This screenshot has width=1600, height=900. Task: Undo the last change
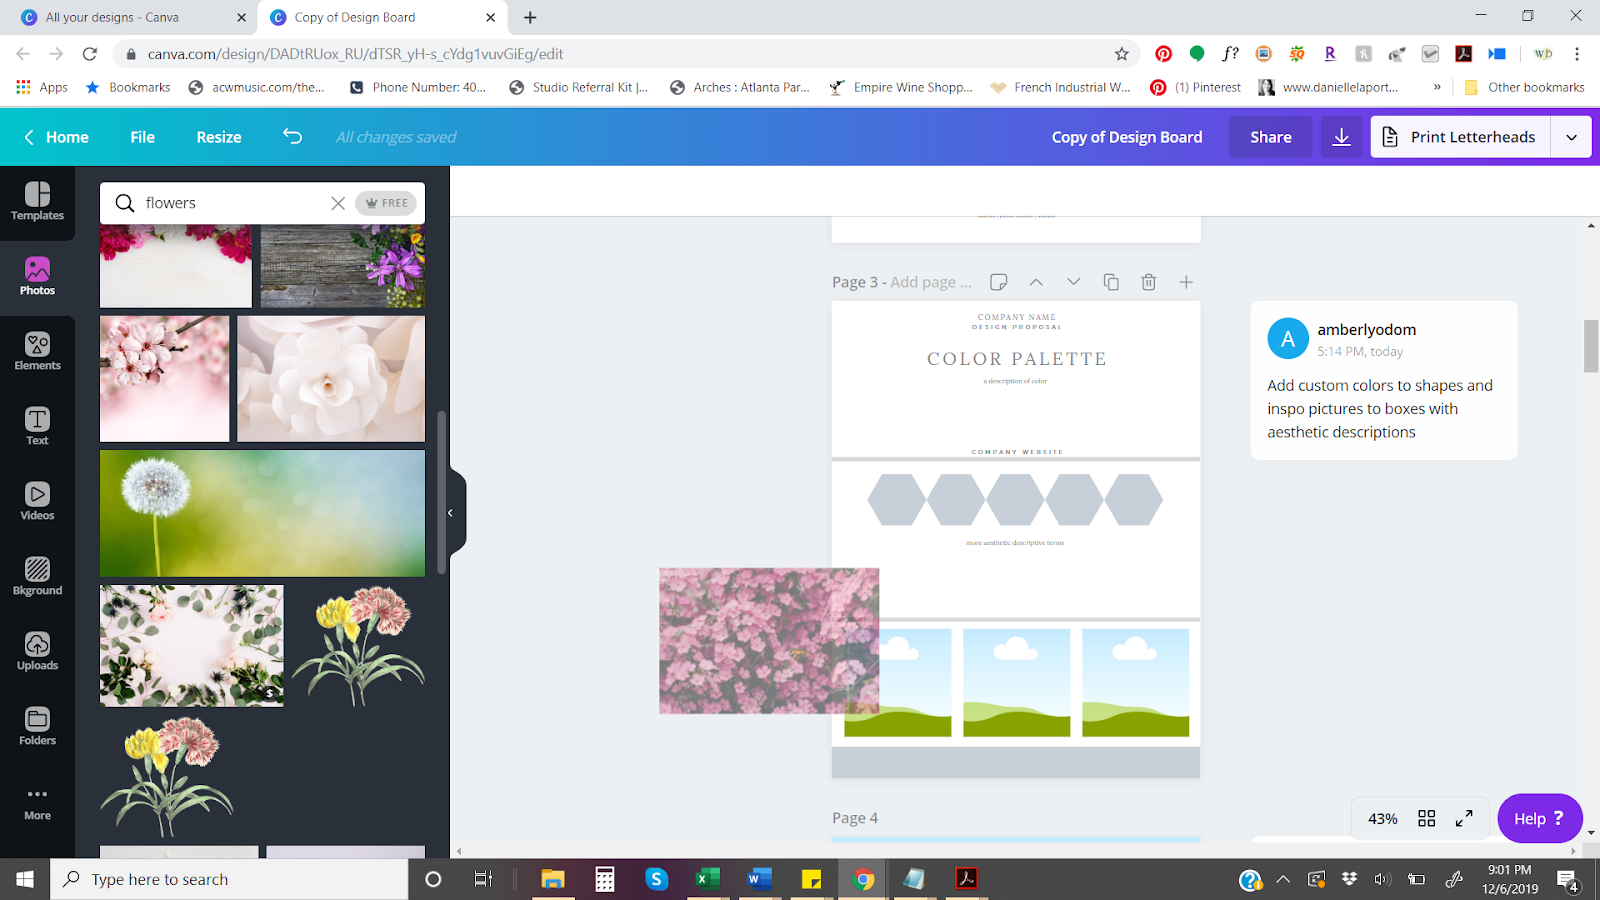(x=291, y=137)
